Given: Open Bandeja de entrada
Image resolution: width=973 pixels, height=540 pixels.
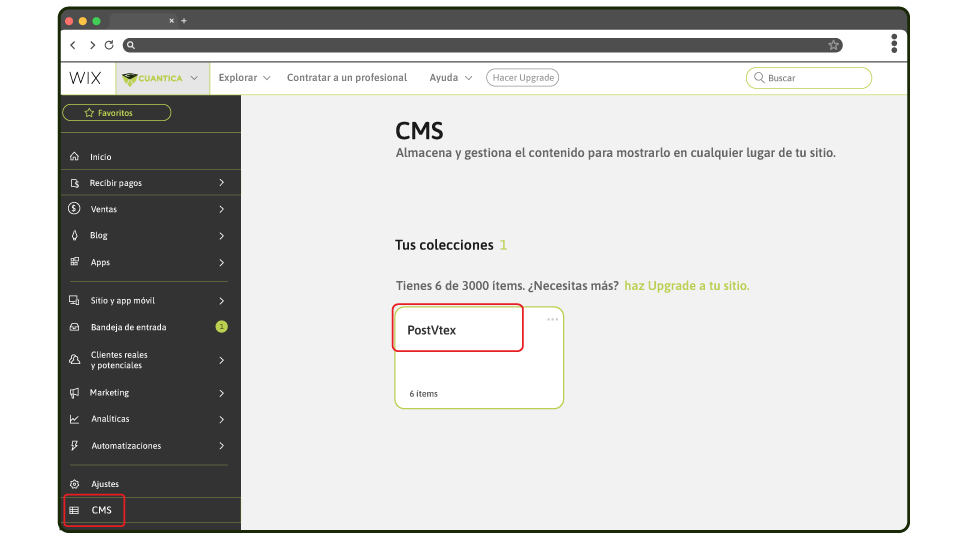Looking at the screenshot, I should (128, 327).
